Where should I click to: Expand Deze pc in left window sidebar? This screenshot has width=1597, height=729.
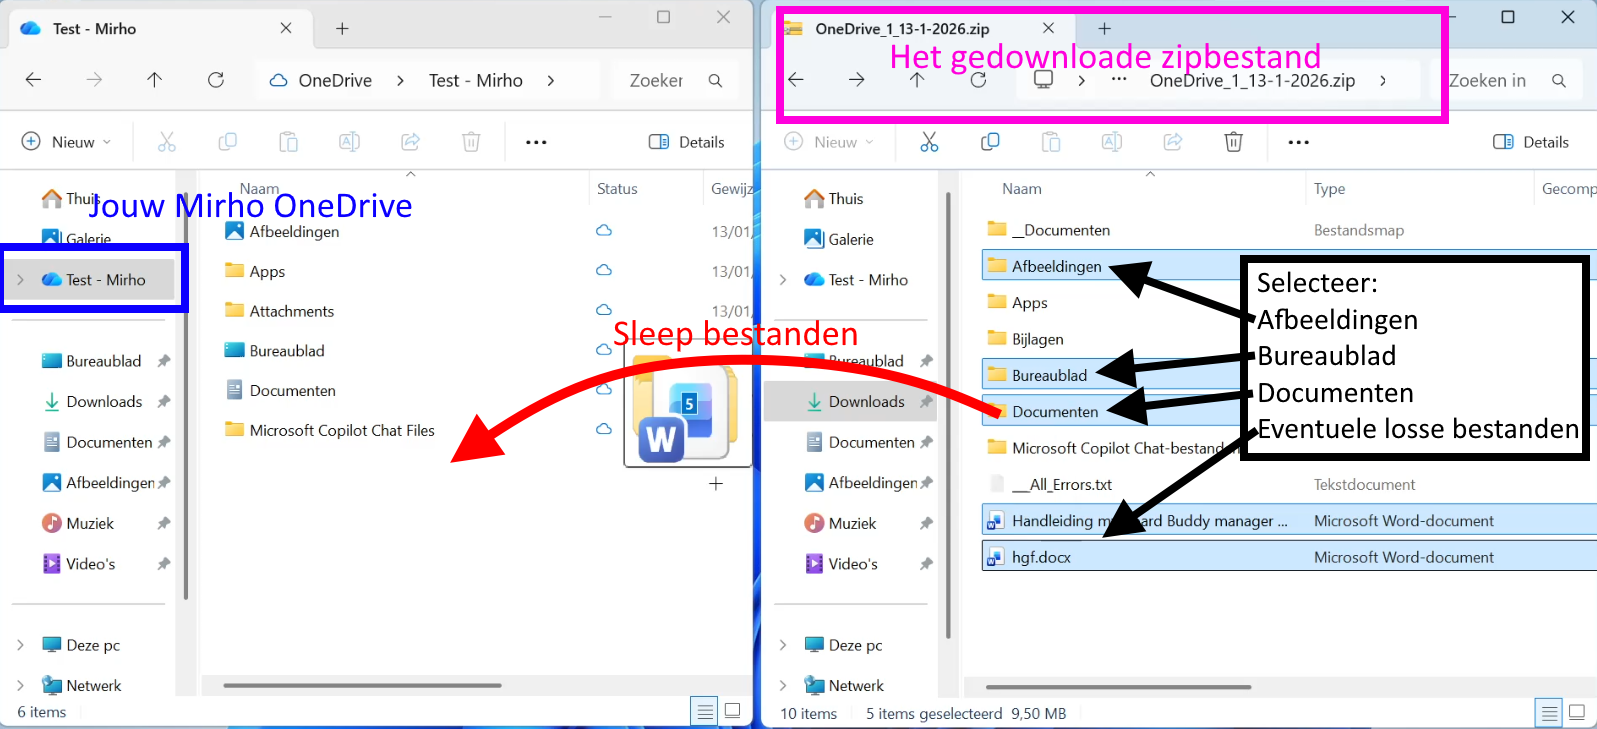[20, 645]
